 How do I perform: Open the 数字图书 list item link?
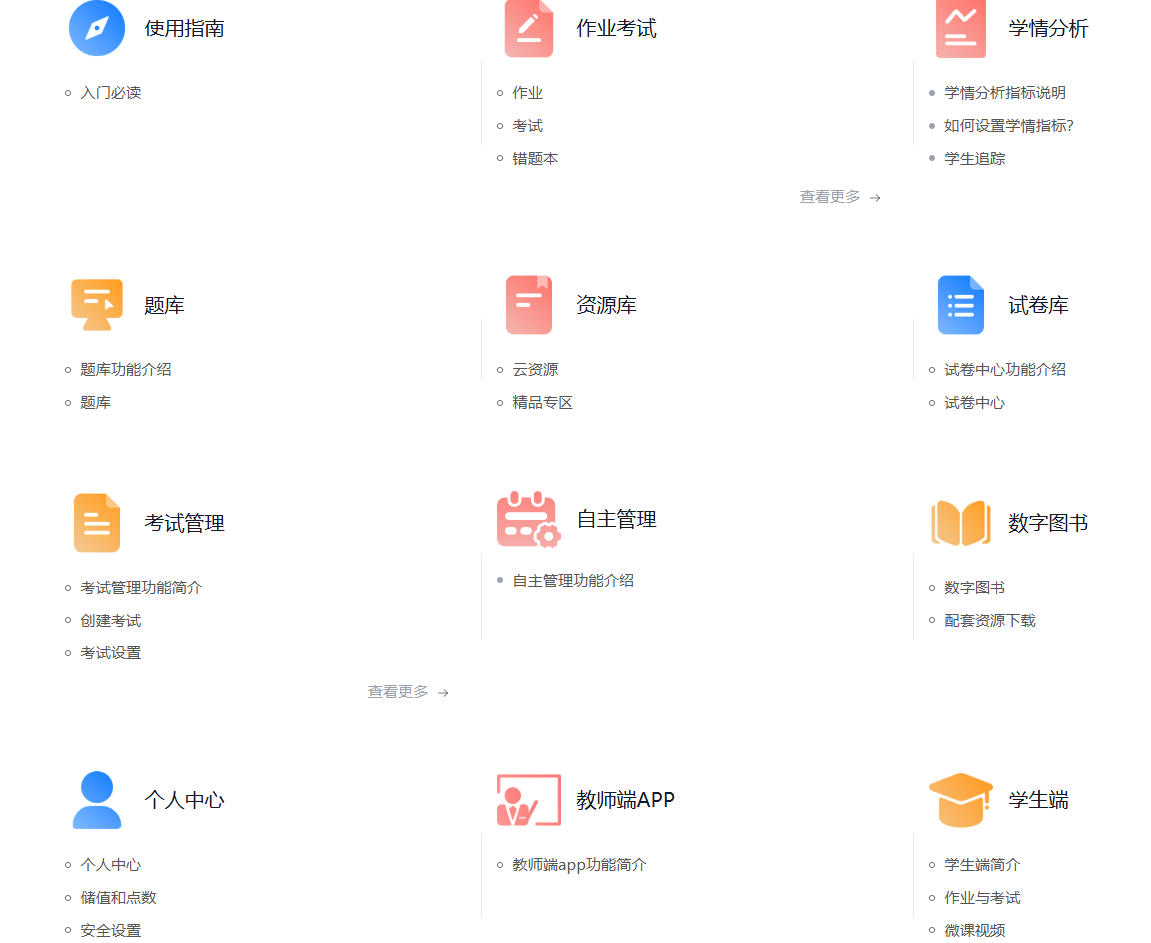coord(975,588)
